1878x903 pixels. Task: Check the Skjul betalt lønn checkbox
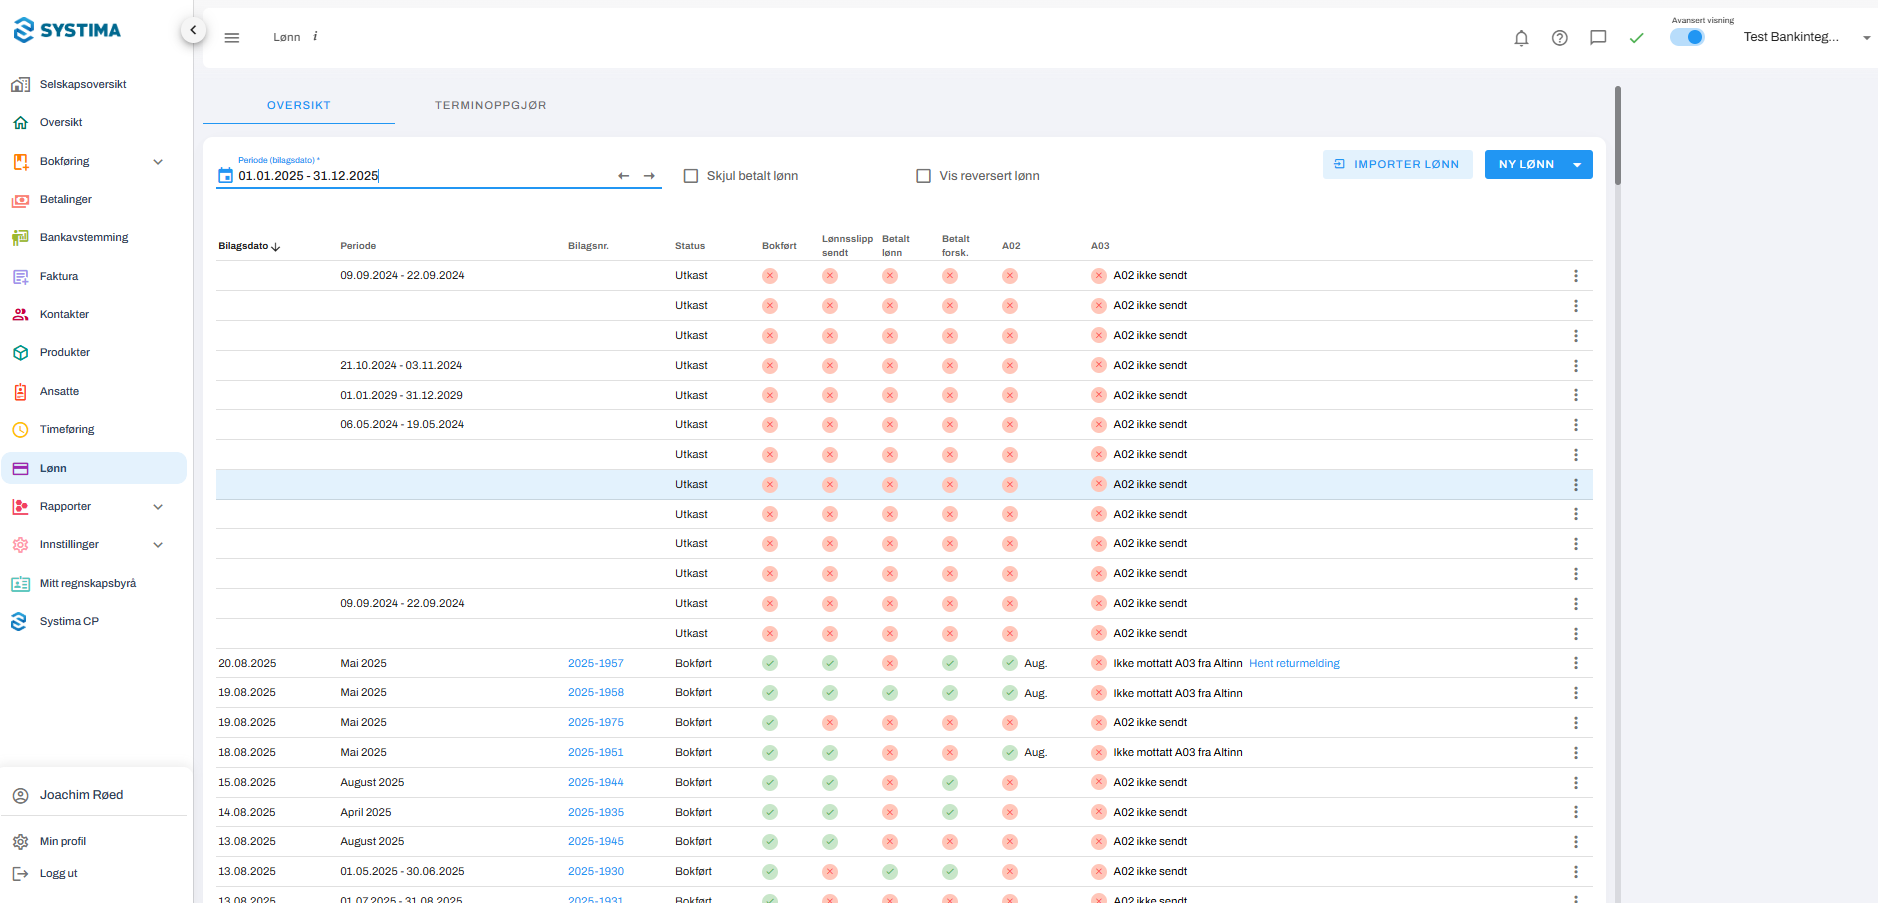coord(690,176)
